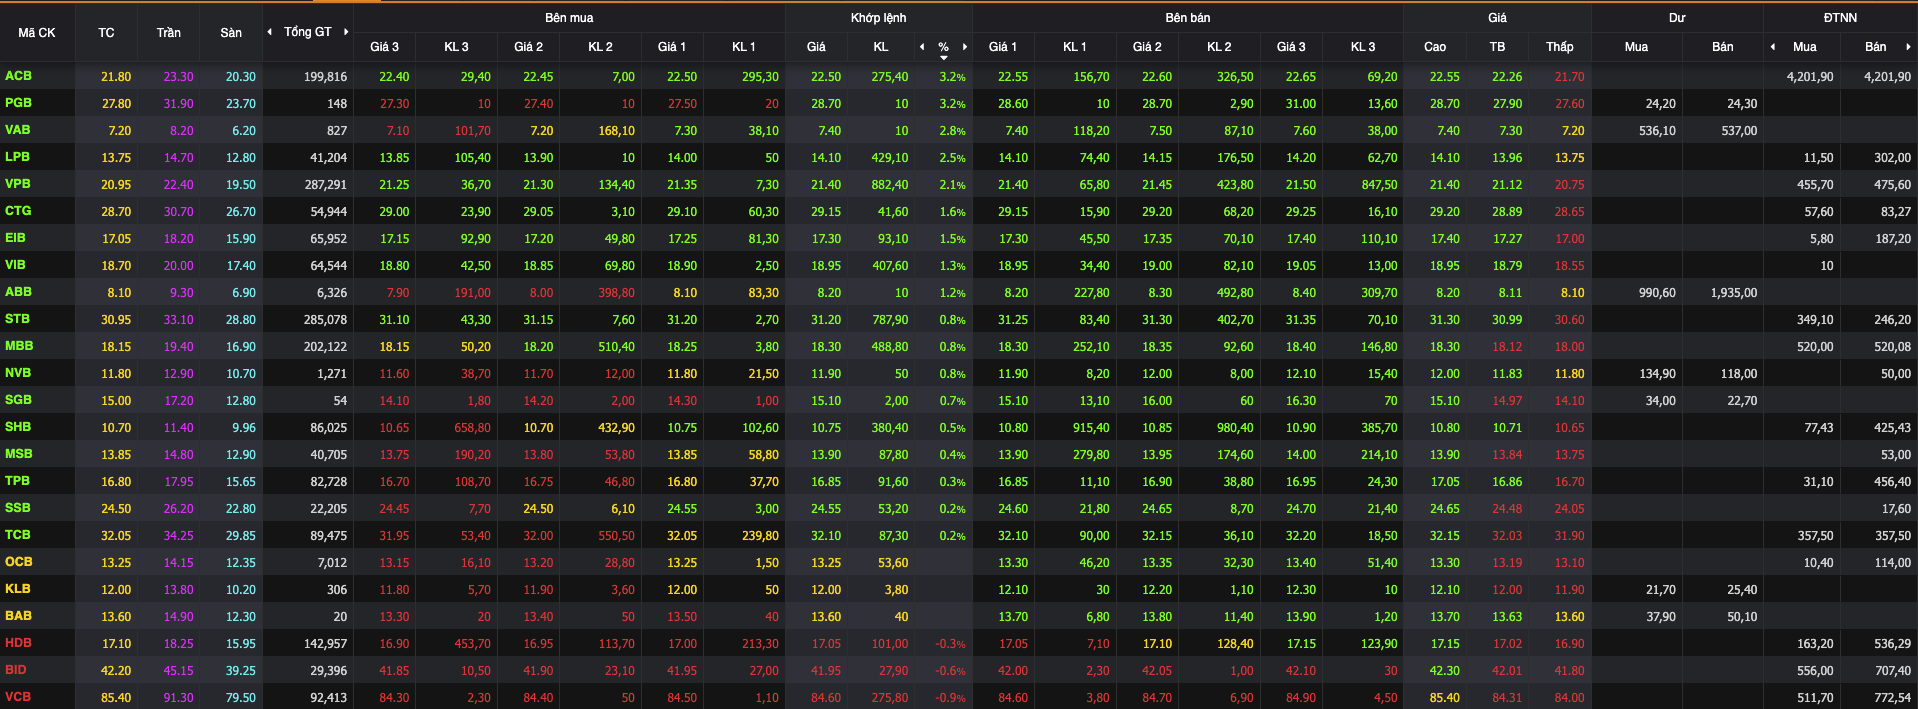Viewport: 1918px width, 709px height.
Task: Click VPB matched volume 882,40
Action: [890, 185]
